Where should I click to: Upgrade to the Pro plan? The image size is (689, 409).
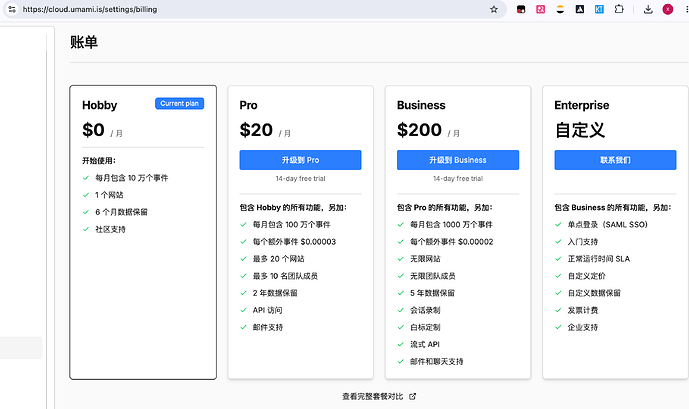click(300, 160)
